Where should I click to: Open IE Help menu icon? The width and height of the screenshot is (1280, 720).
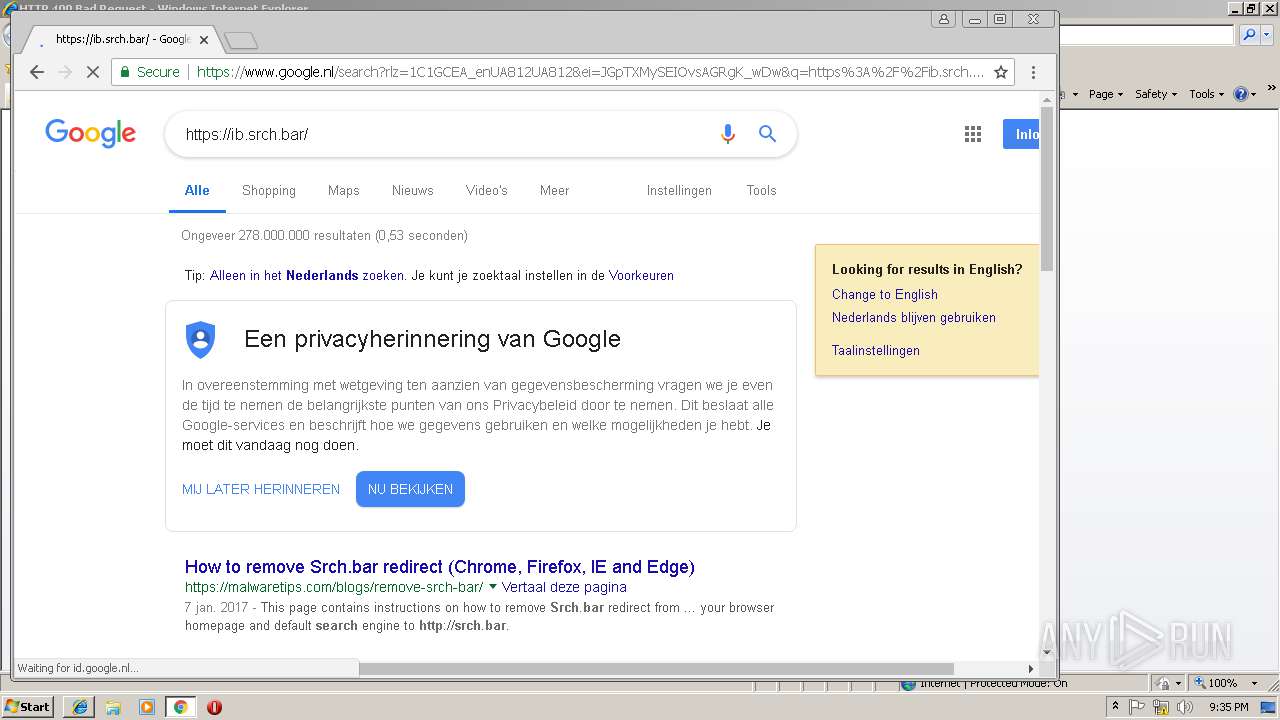(x=1244, y=94)
